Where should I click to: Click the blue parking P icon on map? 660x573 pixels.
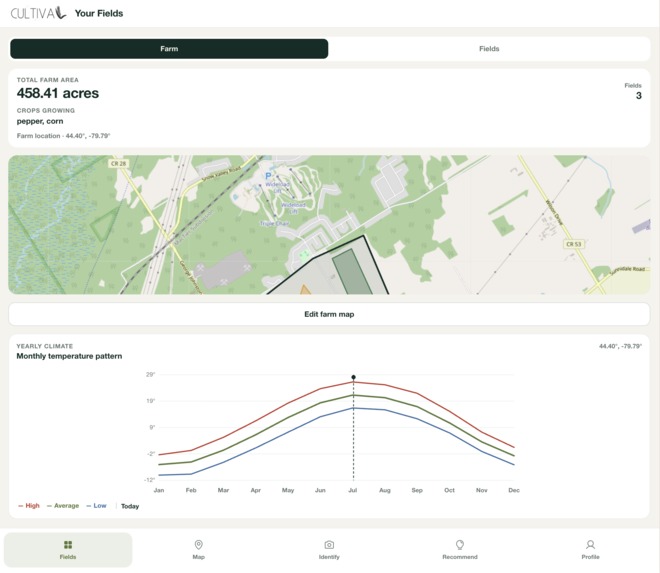click(x=268, y=176)
